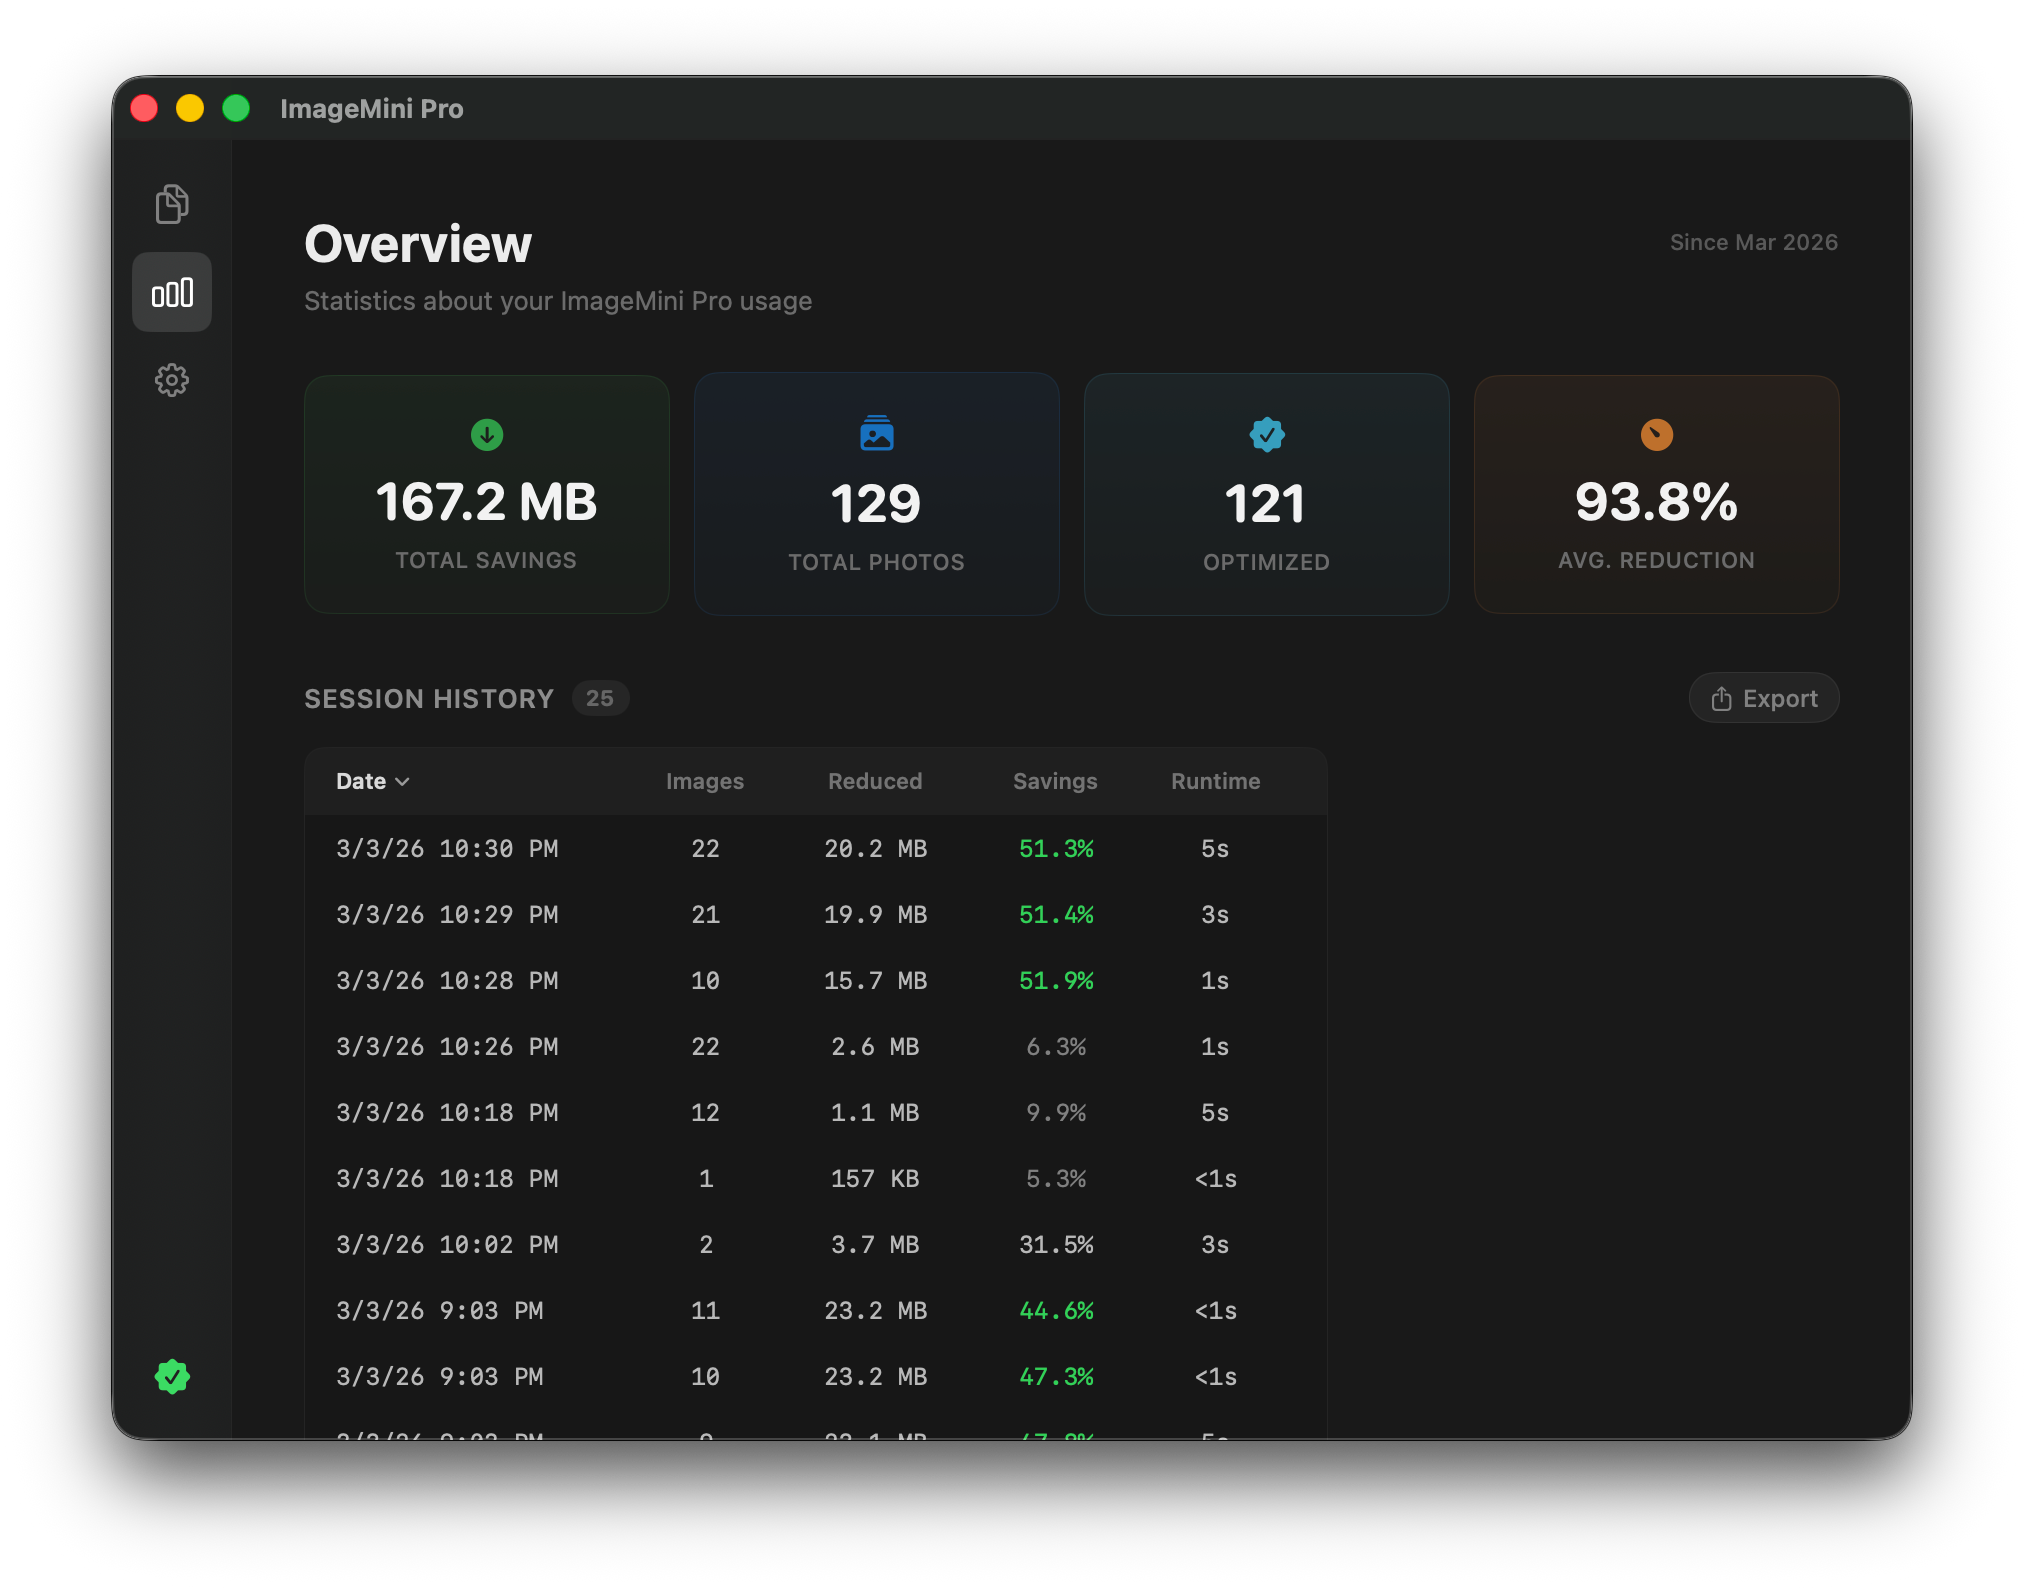Click the Runtime column header
This screenshot has height=1588, width=2024.
(x=1215, y=781)
